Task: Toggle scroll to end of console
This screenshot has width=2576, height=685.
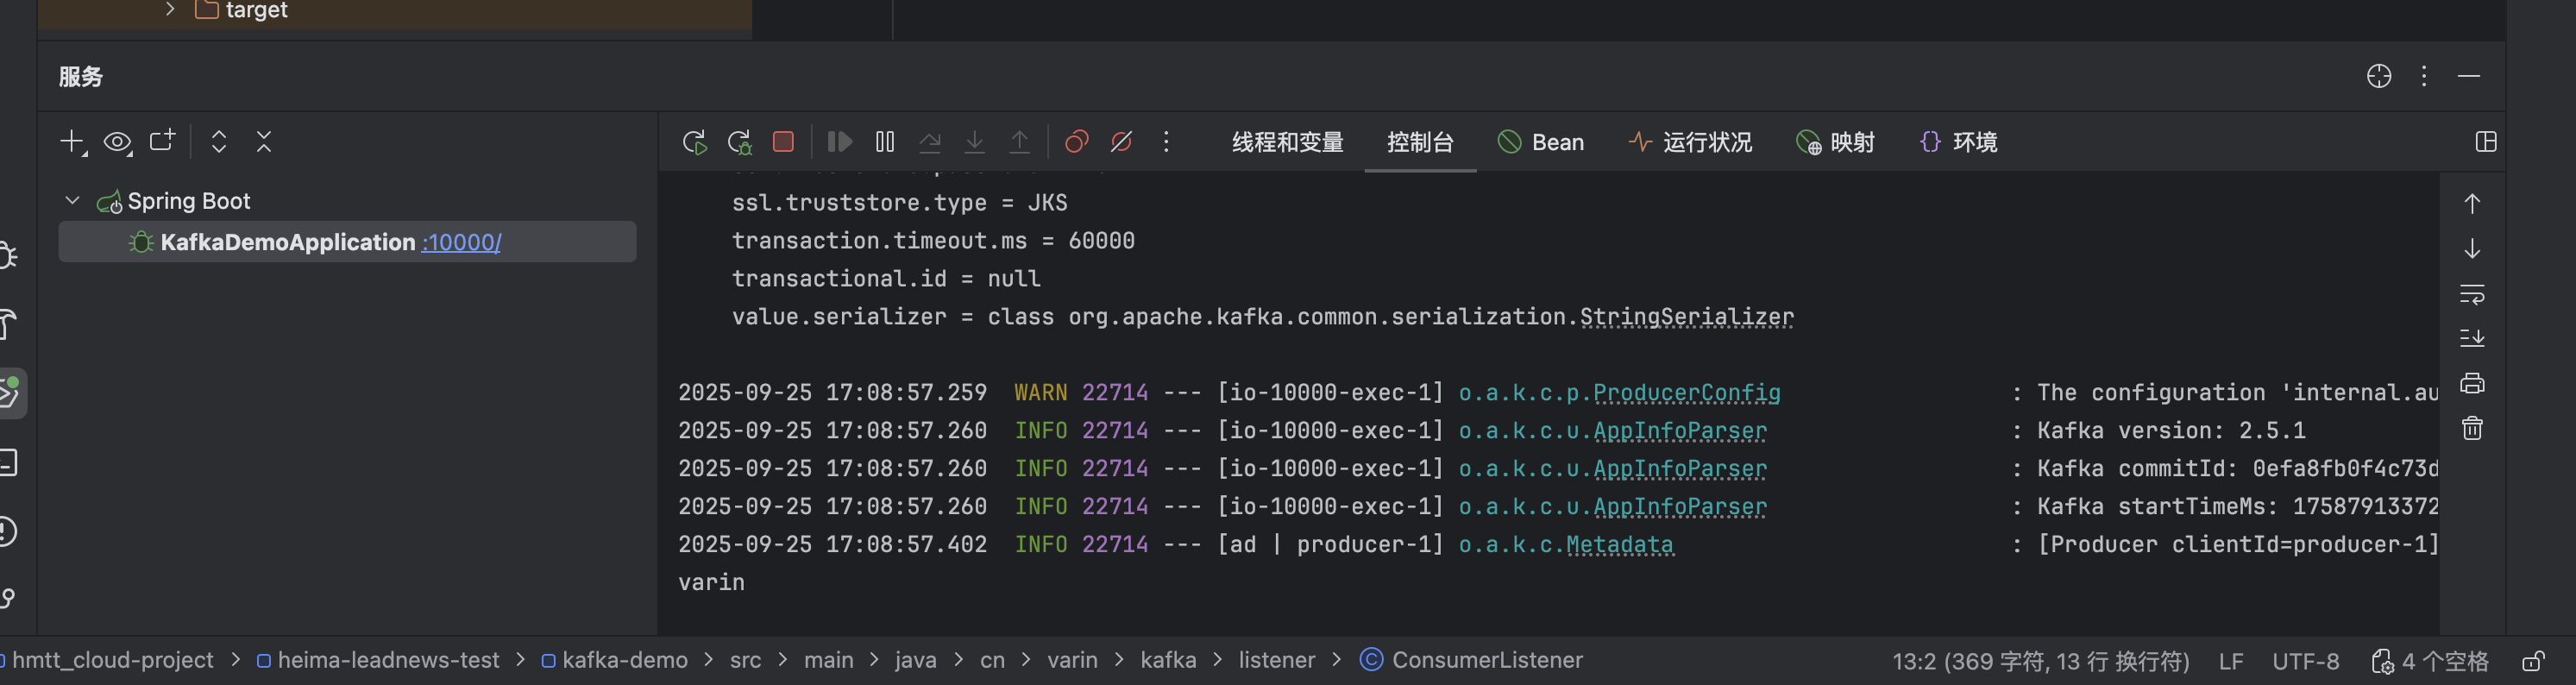Action: click(x=2472, y=338)
